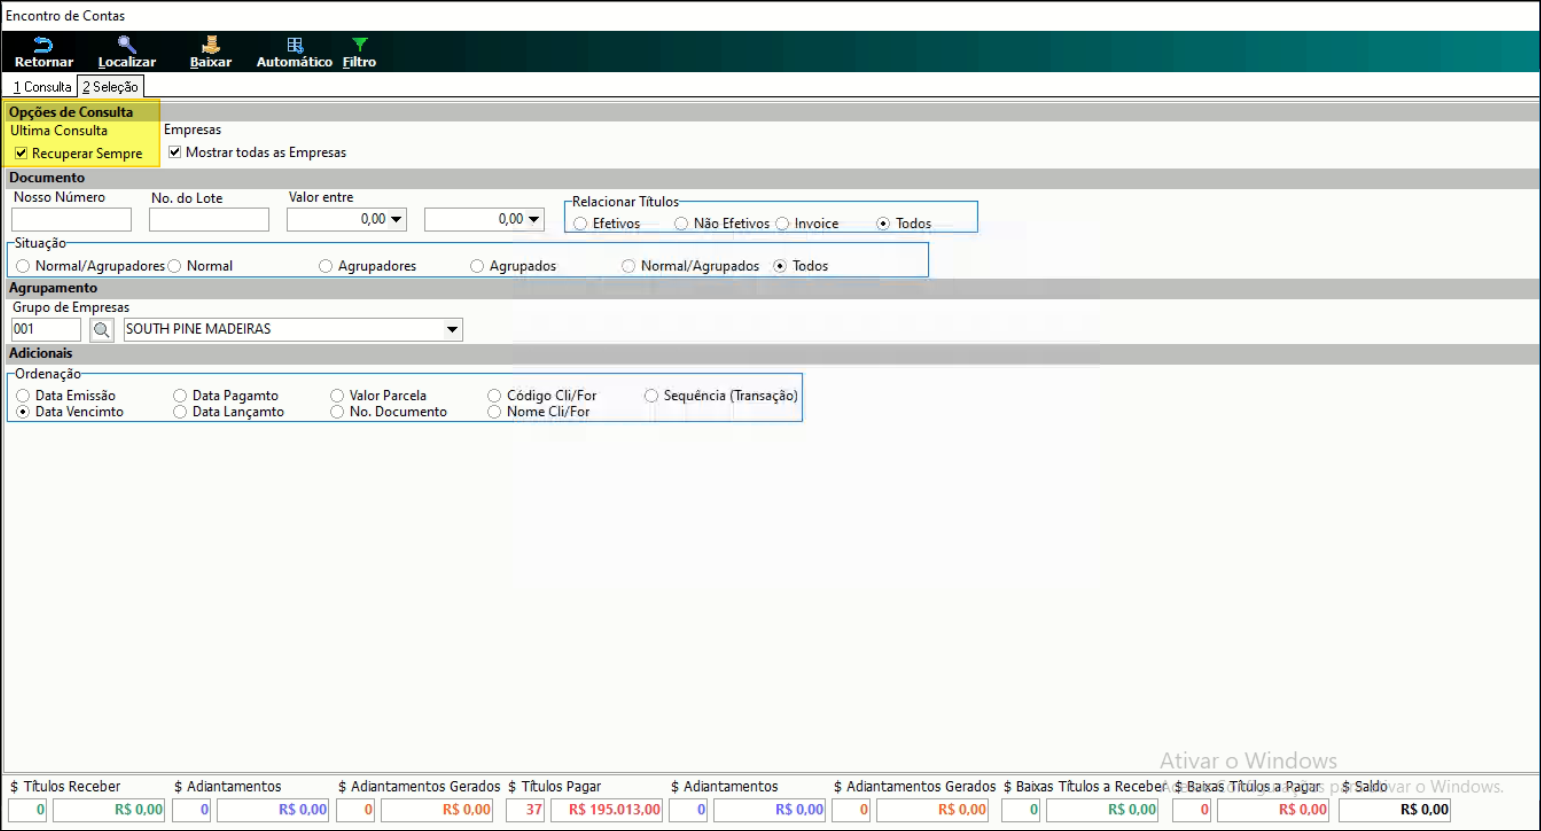Toggle Mostrar todas as Empresas checkbox
The height and width of the screenshot is (831, 1541).
pyautogui.click(x=175, y=152)
